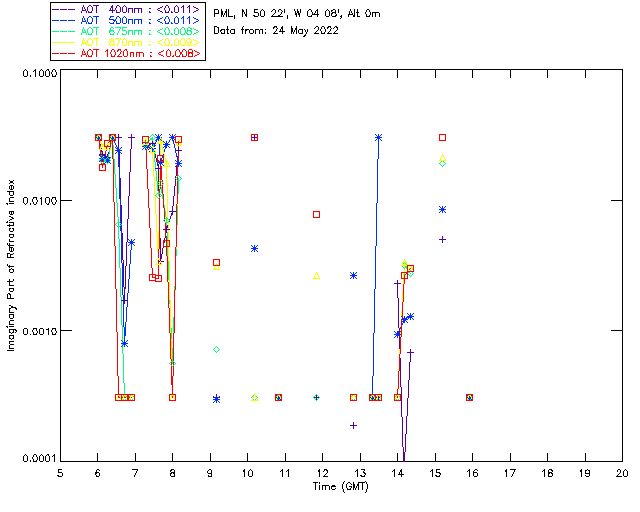Click the AOT 500nm legend entry
Image resolution: width=640 pixels, height=512 pixels.
[126, 20]
